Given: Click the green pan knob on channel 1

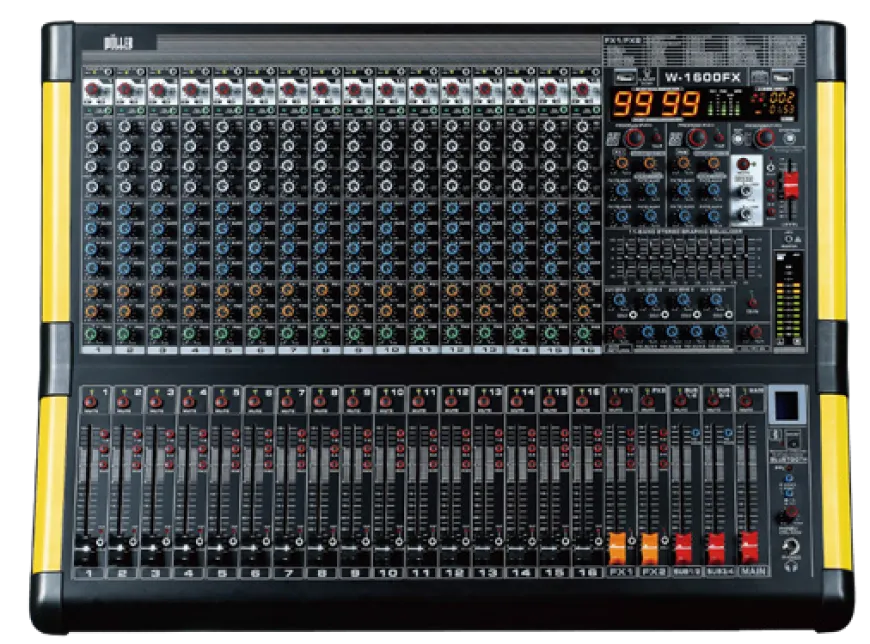Looking at the screenshot, I should tap(92, 334).
